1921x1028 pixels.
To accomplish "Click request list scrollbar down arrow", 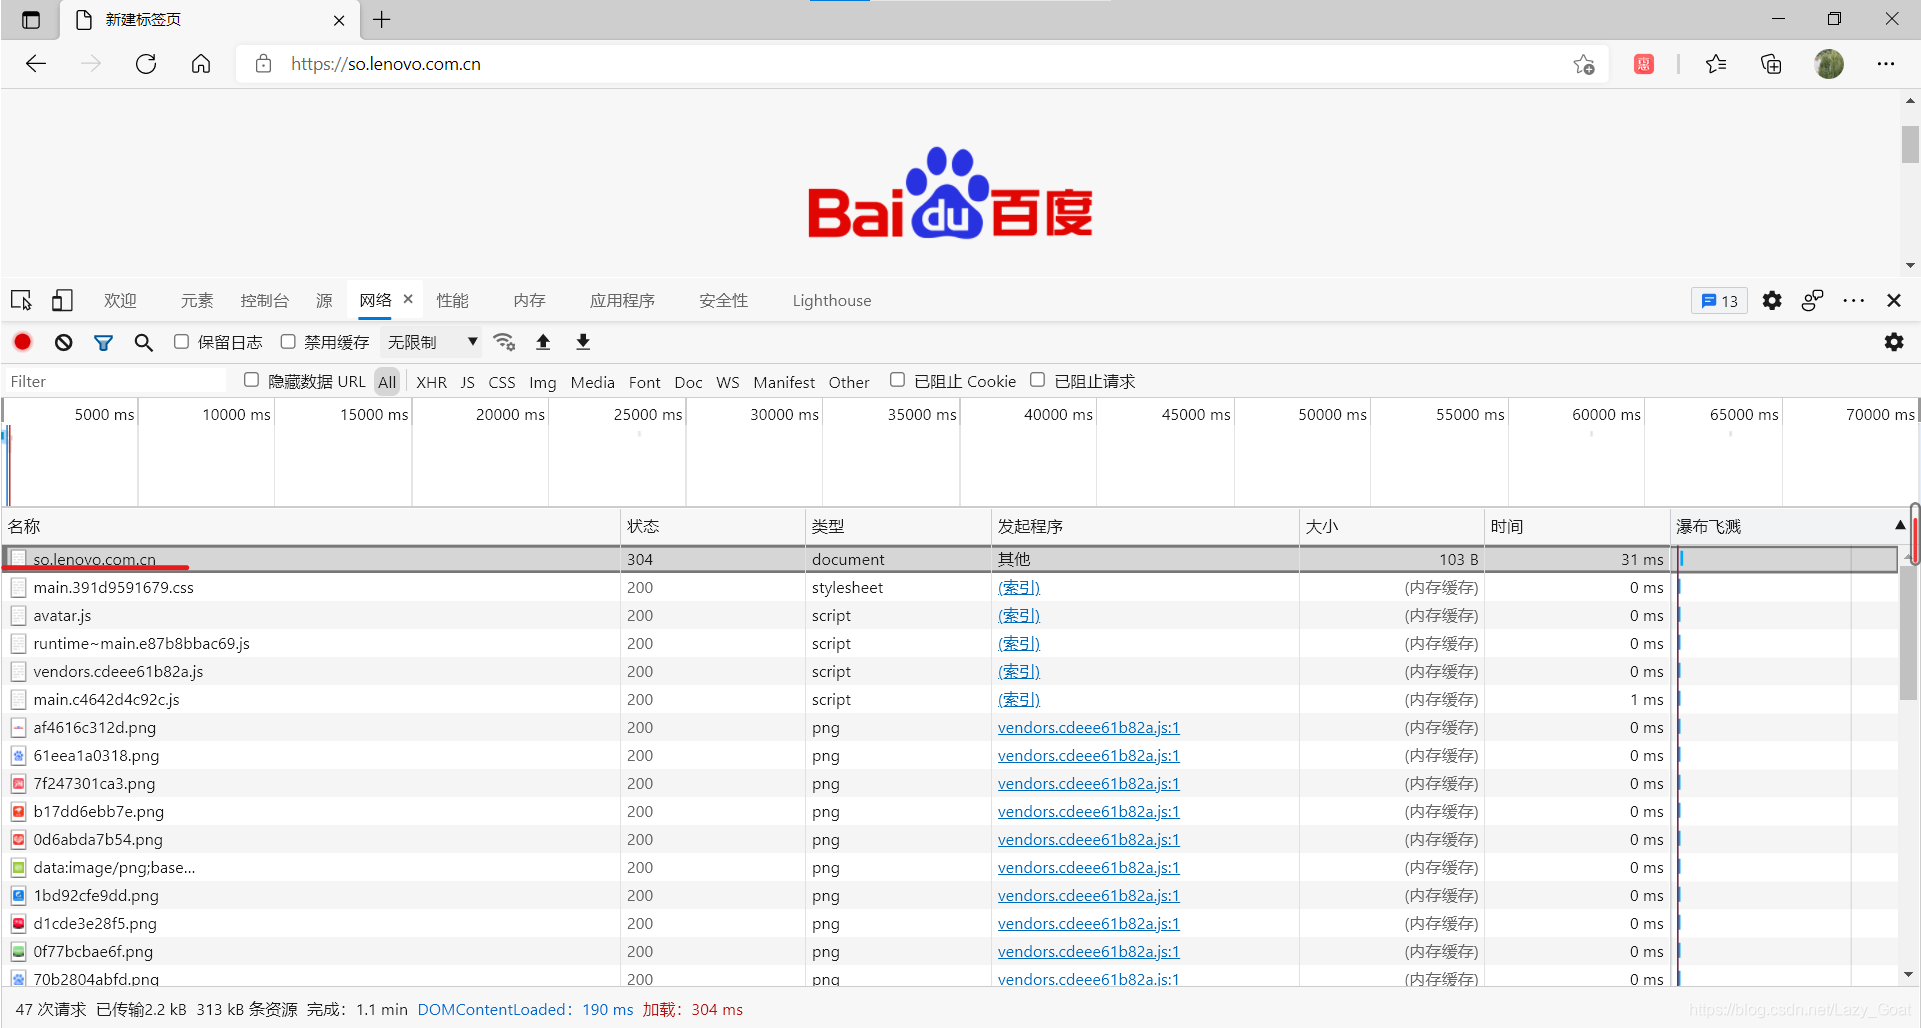I will (x=1909, y=974).
